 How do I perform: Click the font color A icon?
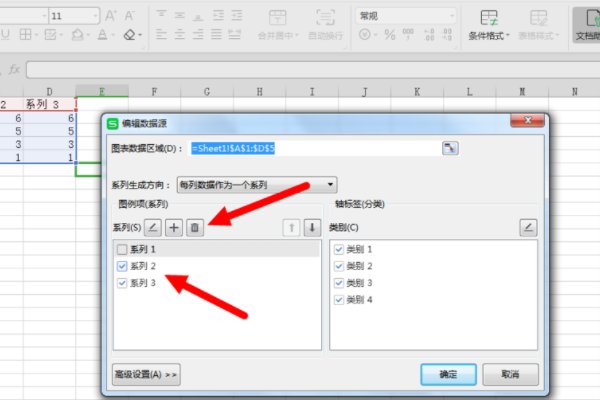pos(102,35)
